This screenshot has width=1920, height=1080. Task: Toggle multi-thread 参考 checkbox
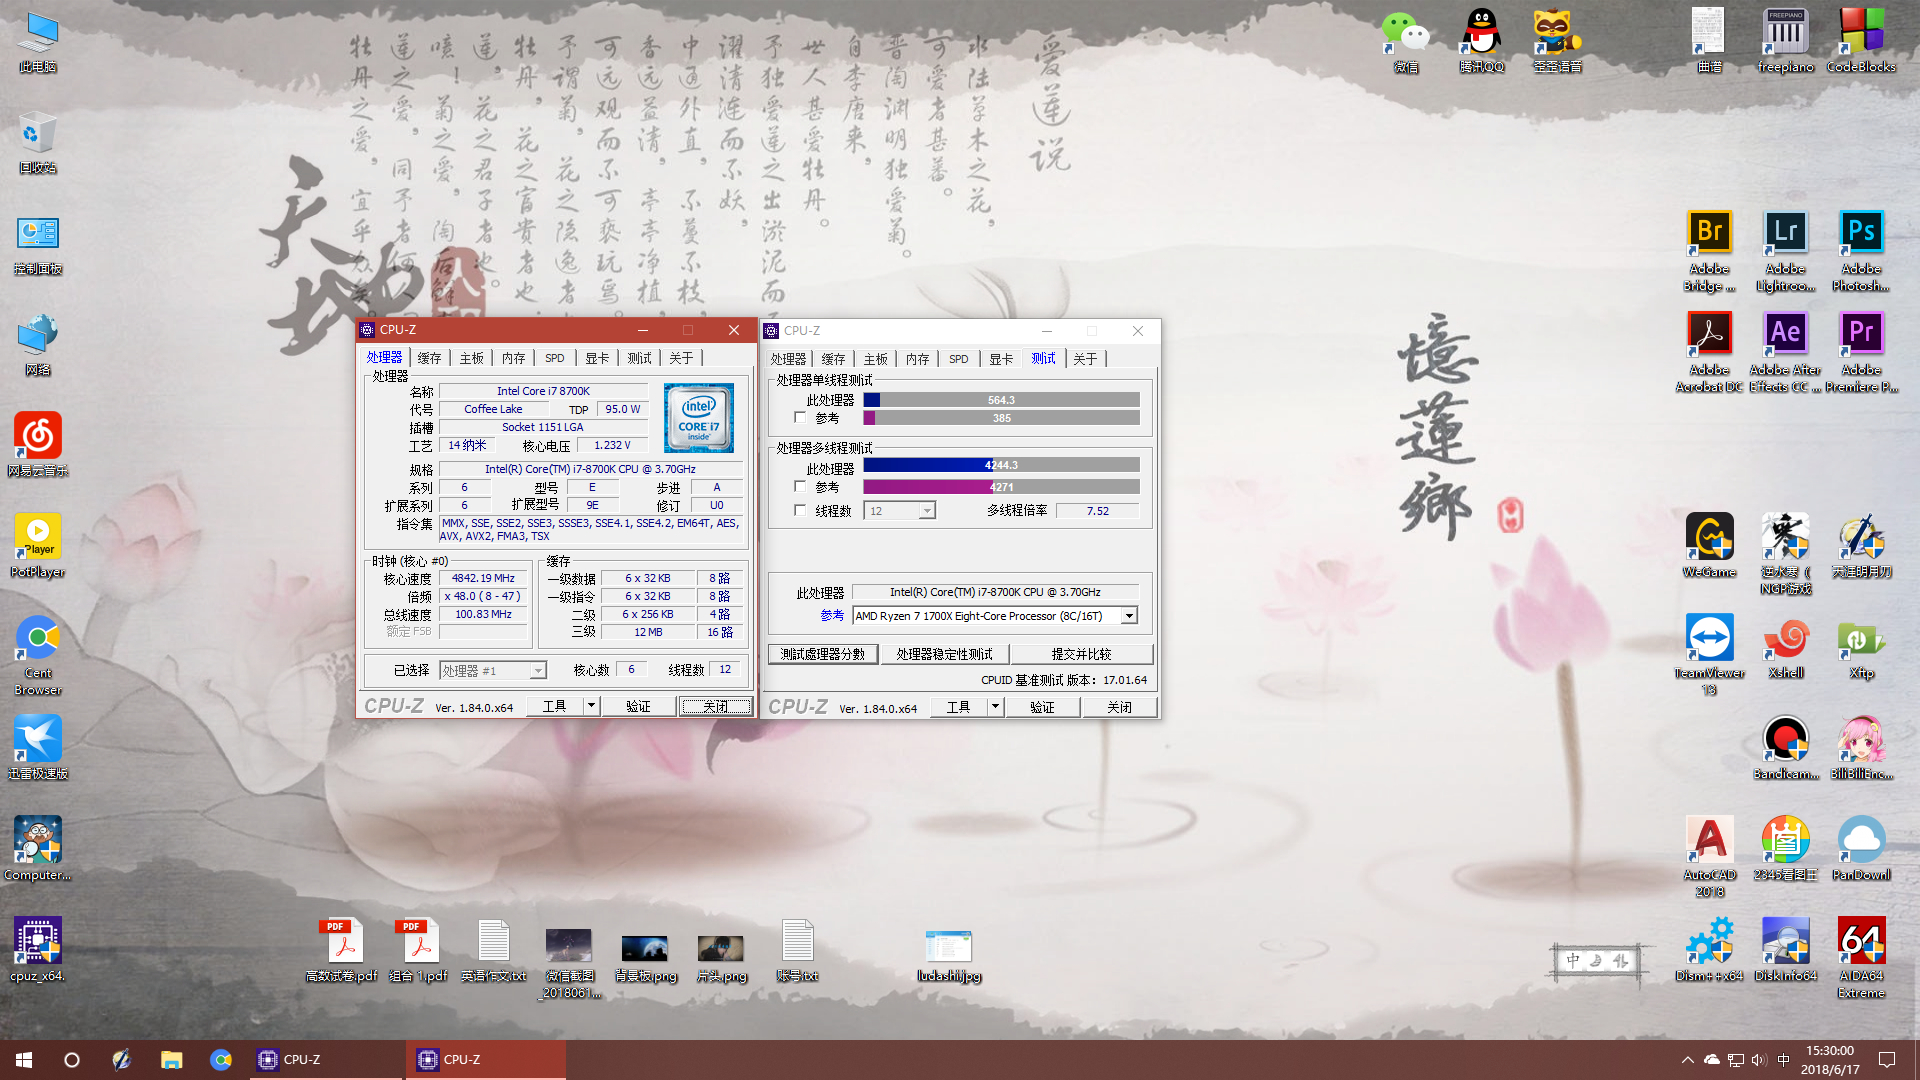click(799, 486)
